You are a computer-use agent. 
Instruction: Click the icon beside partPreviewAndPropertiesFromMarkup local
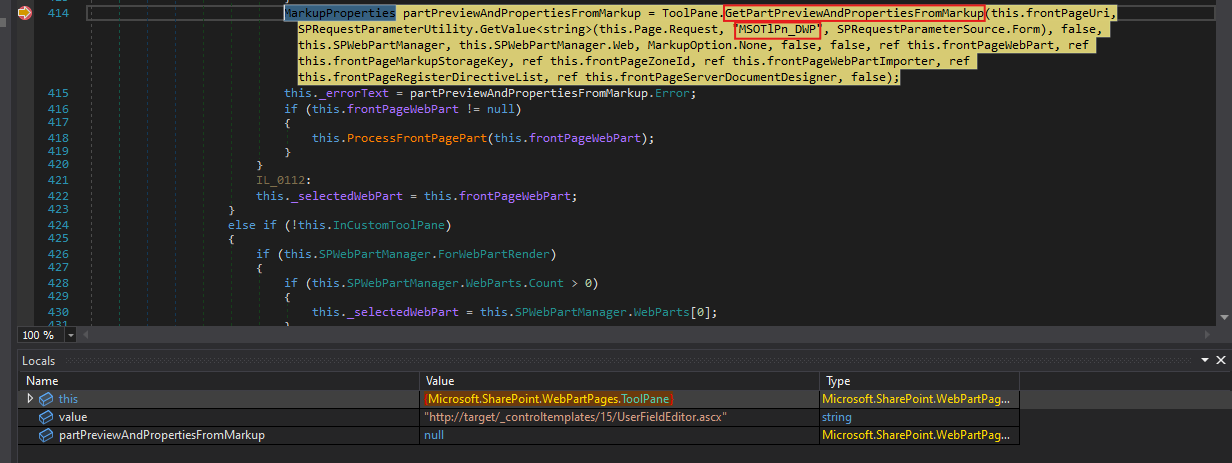click(x=46, y=435)
